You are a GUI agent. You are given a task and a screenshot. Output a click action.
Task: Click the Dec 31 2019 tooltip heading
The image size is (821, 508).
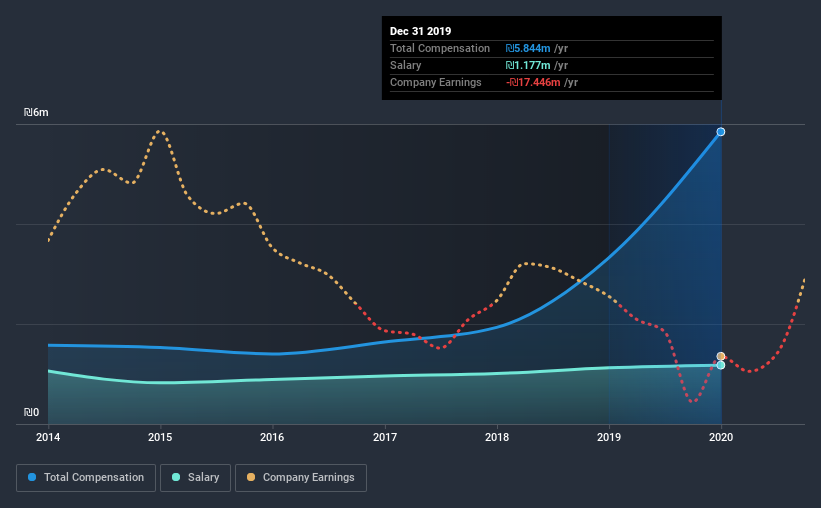point(420,31)
